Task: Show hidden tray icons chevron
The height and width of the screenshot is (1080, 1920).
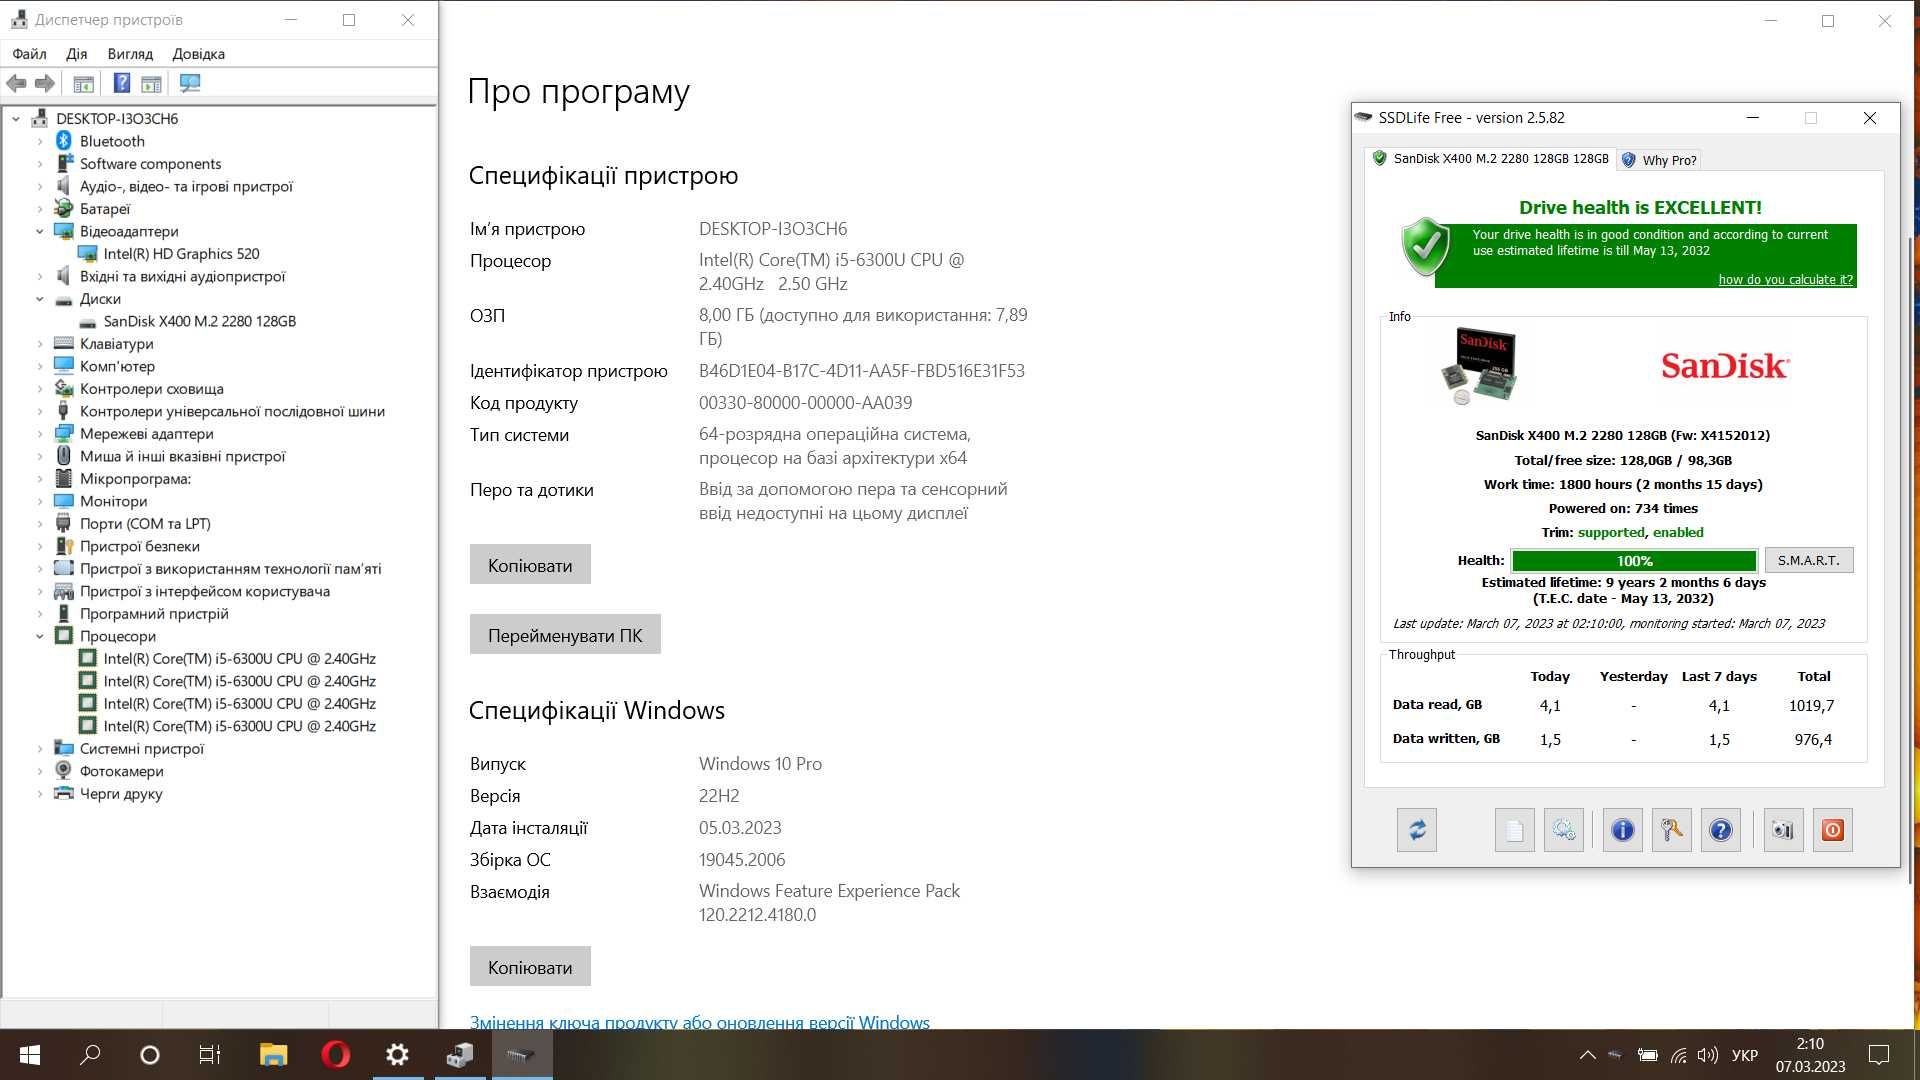Action: [x=1587, y=1055]
